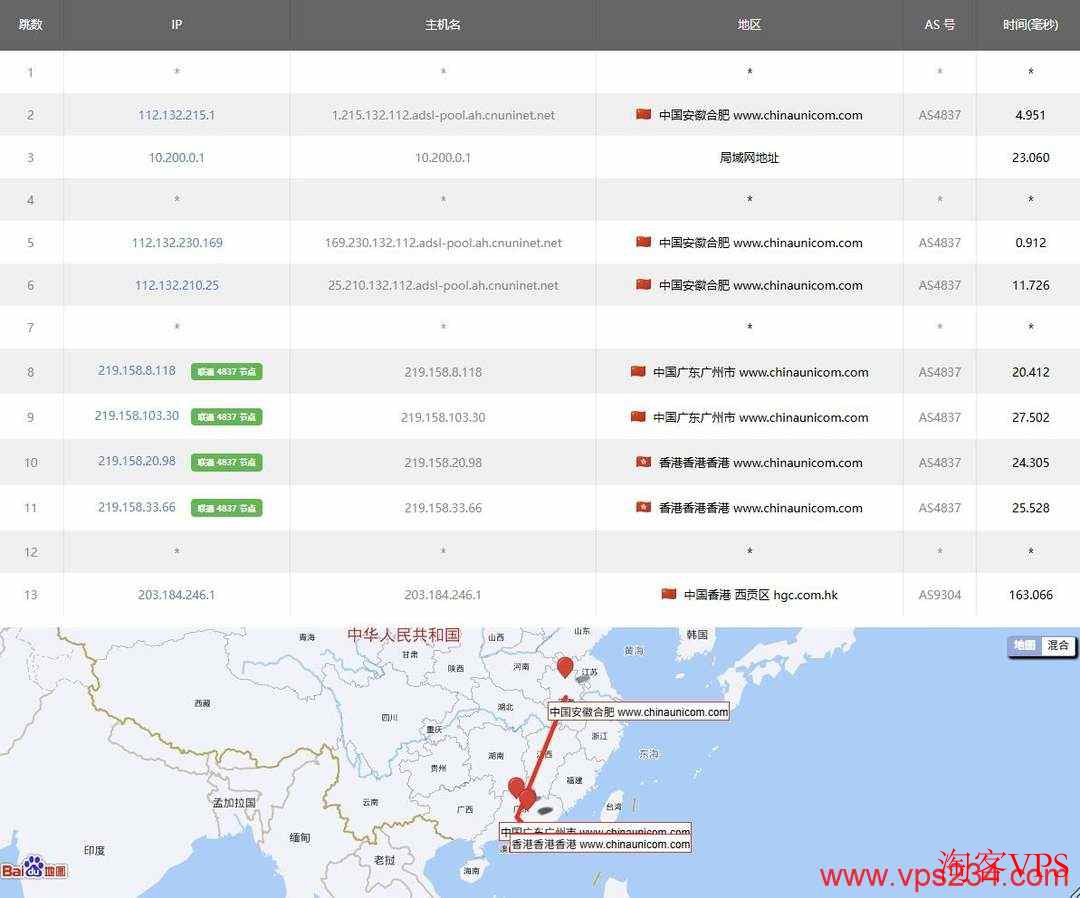Click the China flag in hop 5 row
This screenshot has height=898, width=1080.
tap(643, 242)
